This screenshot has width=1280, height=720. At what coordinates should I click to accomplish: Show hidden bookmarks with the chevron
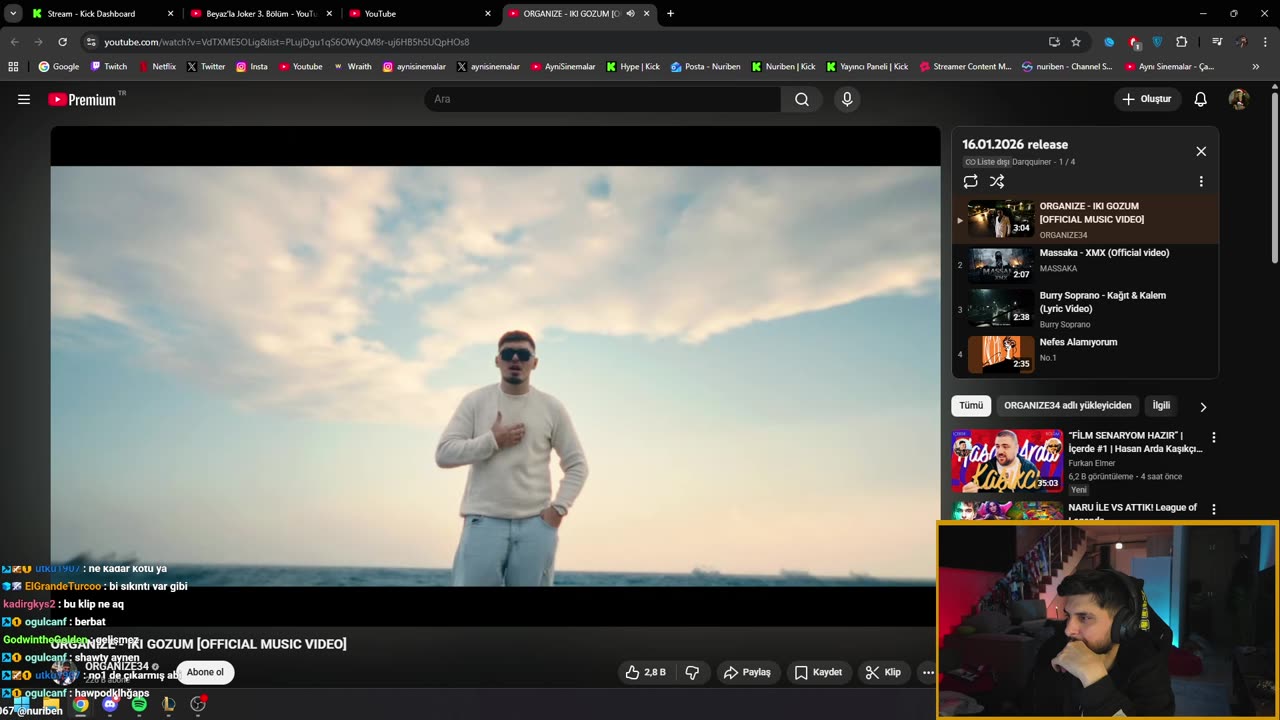coord(1255,67)
